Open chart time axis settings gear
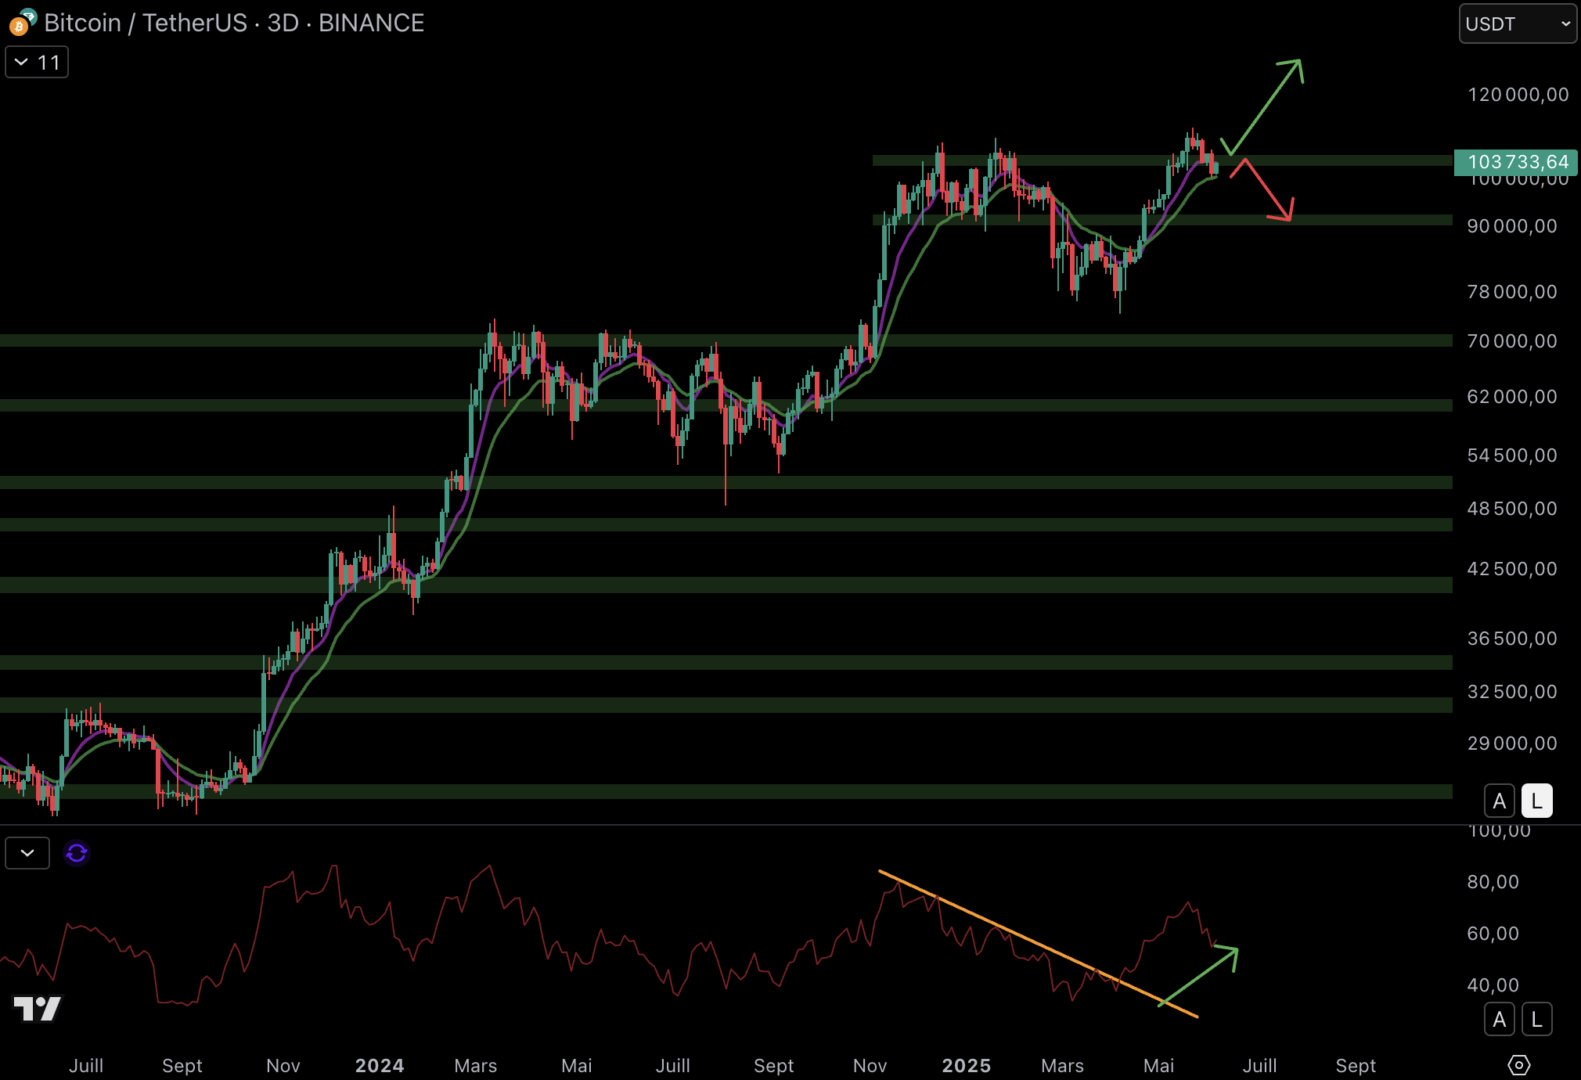Image resolution: width=1581 pixels, height=1080 pixels. pyautogui.click(x=1518, y=1065)
